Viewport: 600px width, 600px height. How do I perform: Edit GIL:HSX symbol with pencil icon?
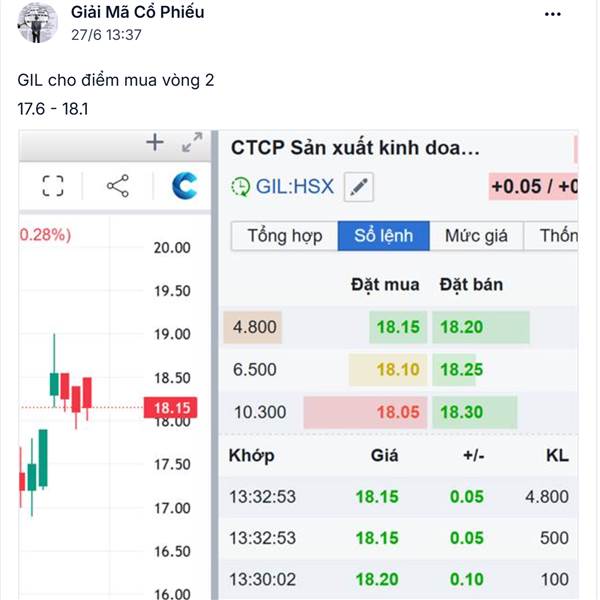pyautogui.click(x=359, y=187)
